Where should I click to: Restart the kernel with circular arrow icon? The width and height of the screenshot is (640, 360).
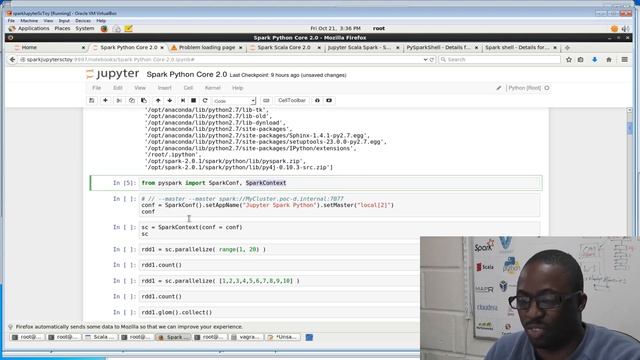point(205,100)
